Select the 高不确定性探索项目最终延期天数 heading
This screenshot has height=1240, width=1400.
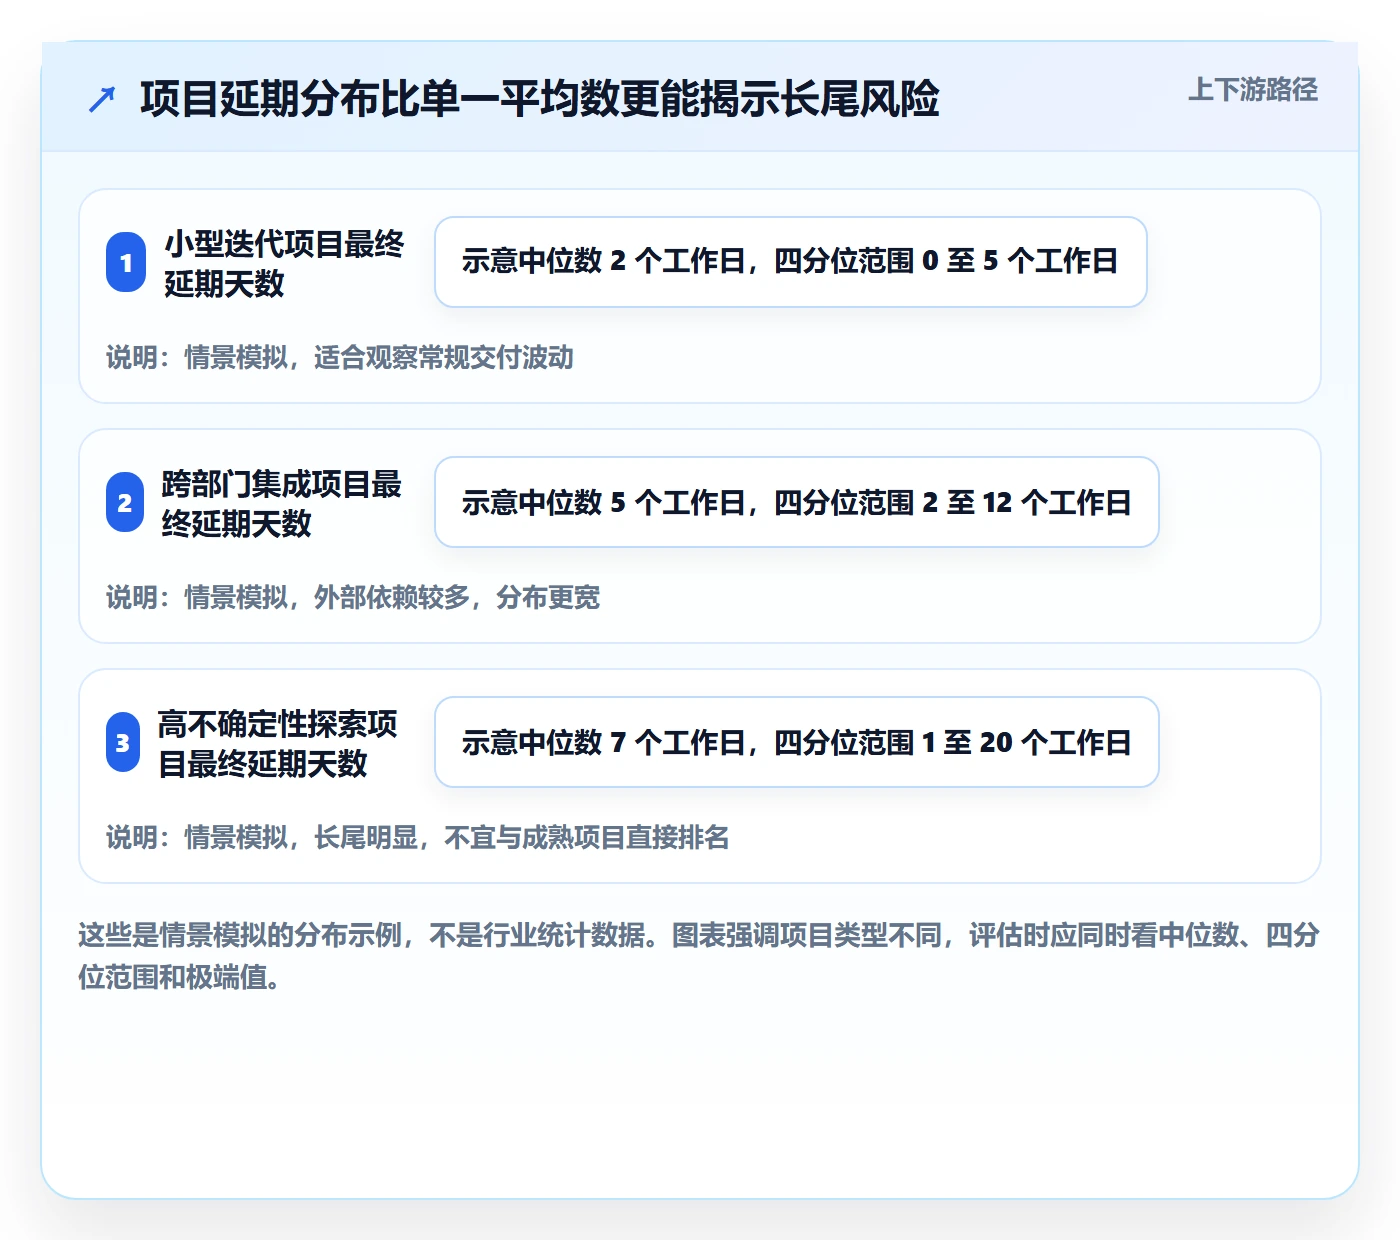click(278, 743)
